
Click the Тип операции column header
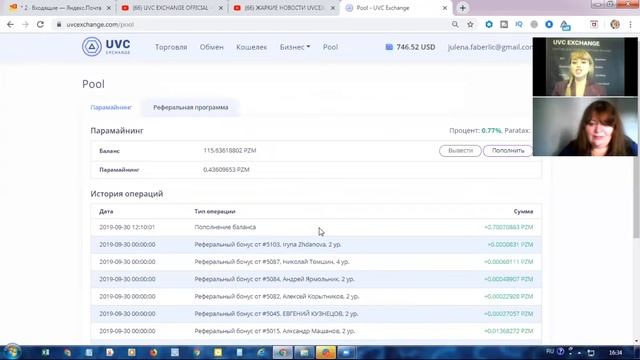215,211
